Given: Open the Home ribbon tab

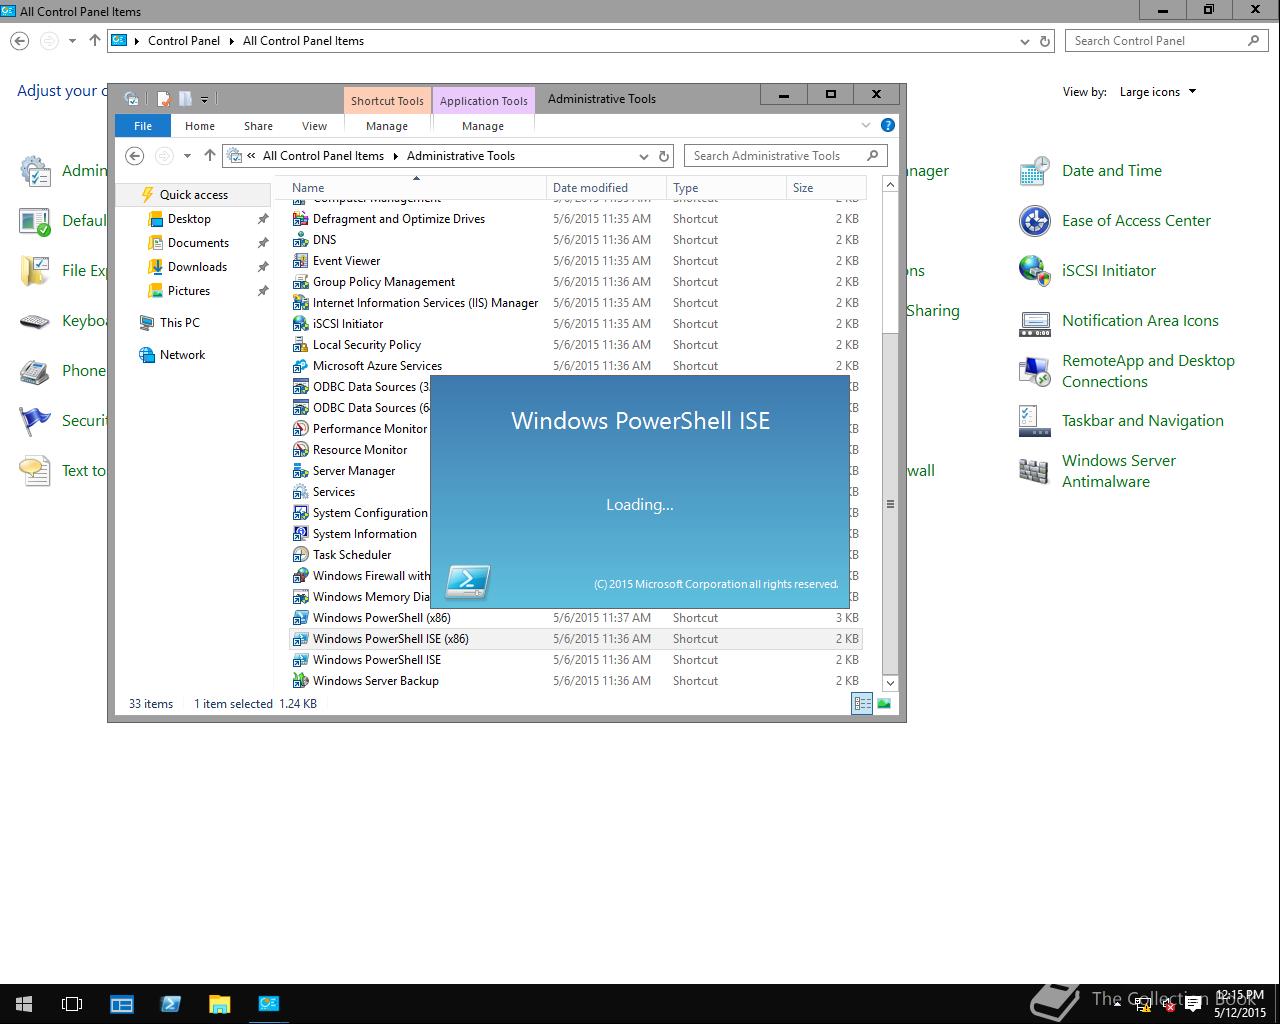Looking at the screenshot, I should click(200, 126).
